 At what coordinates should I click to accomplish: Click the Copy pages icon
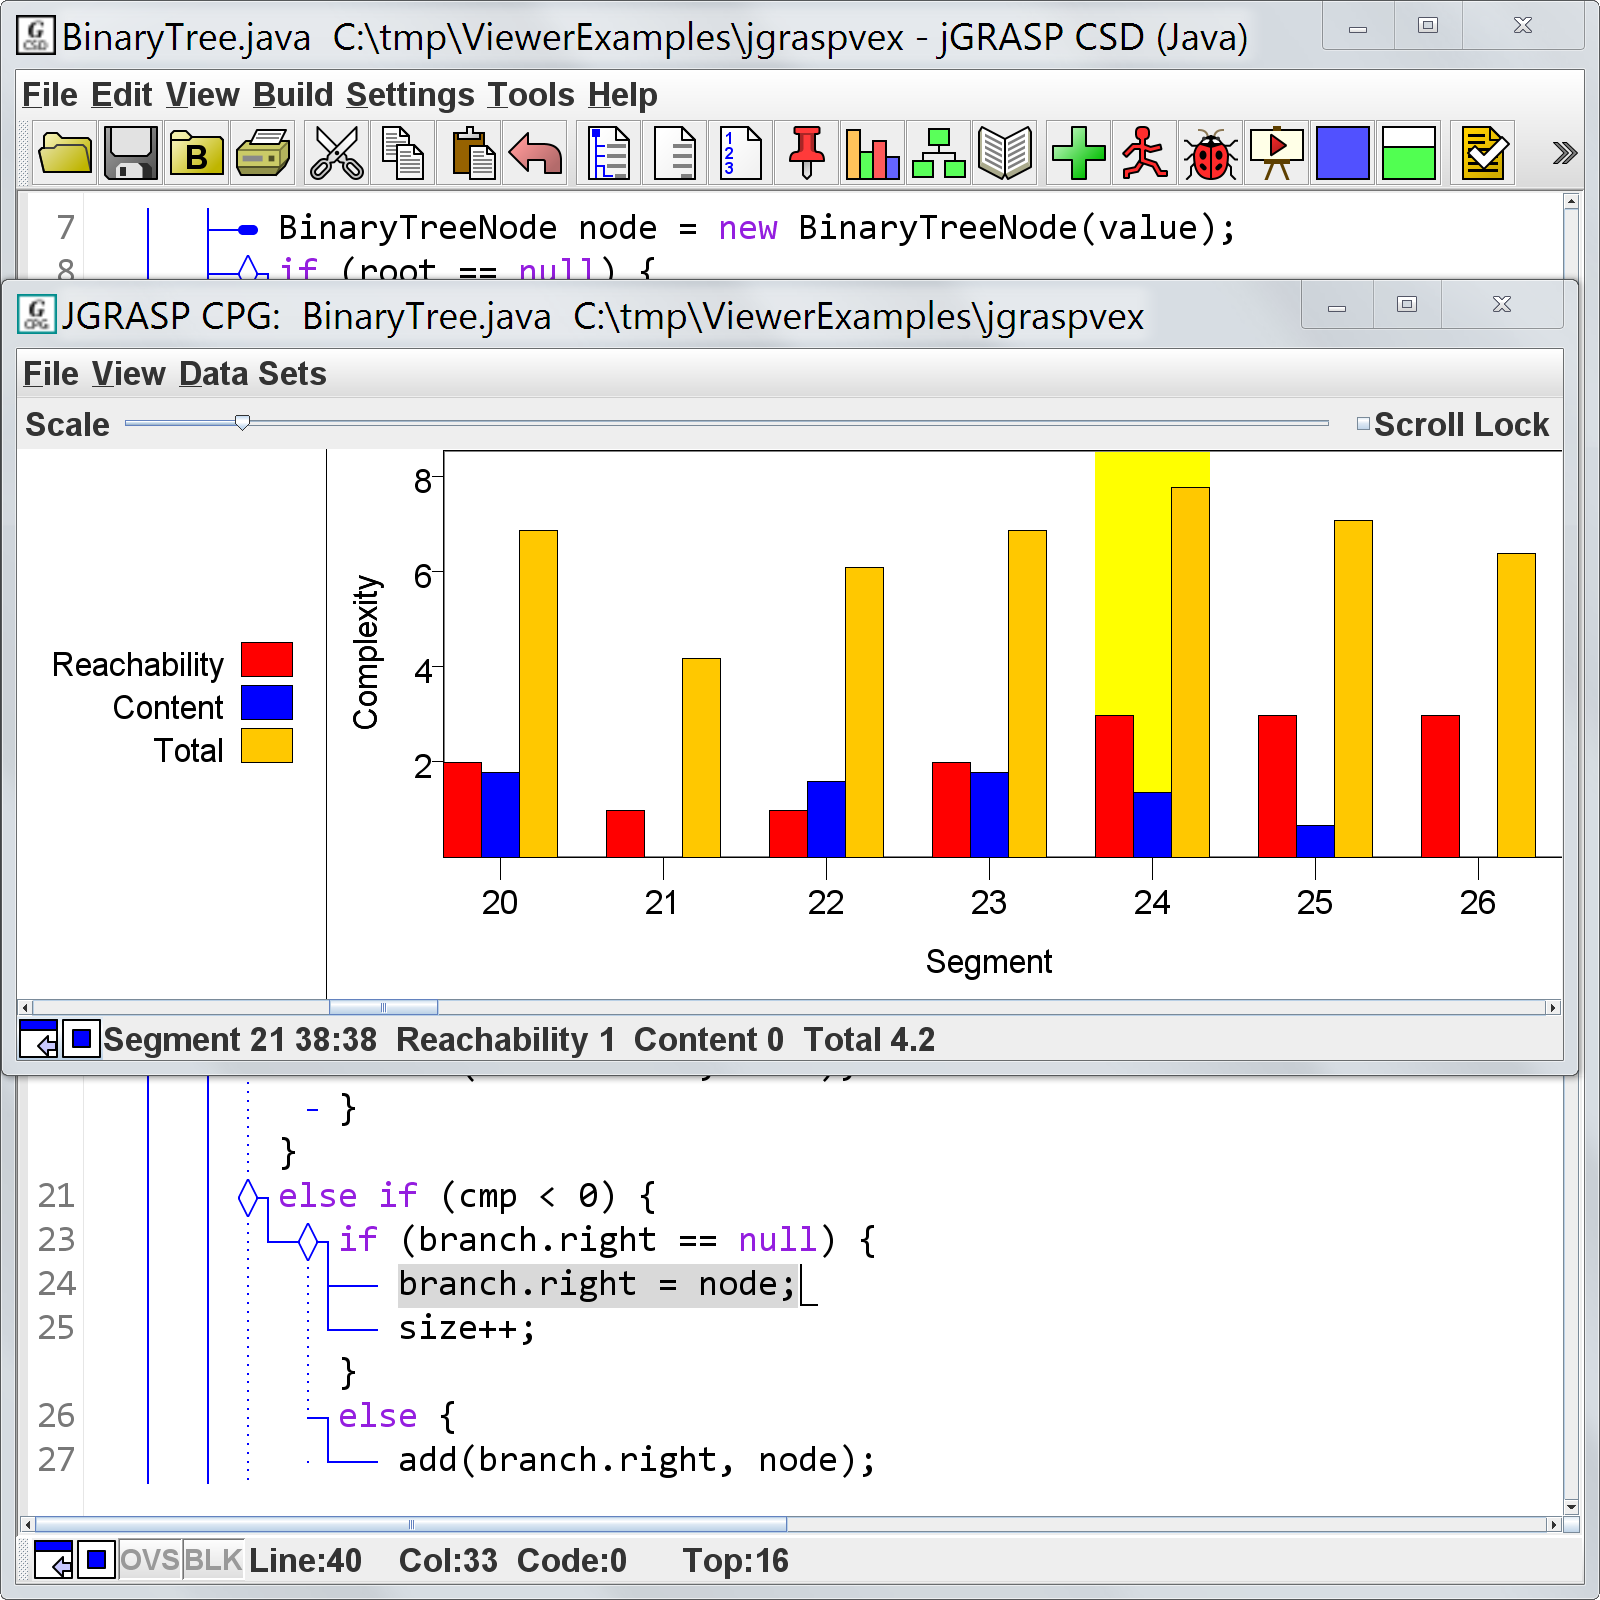click(x=403, y=154)
